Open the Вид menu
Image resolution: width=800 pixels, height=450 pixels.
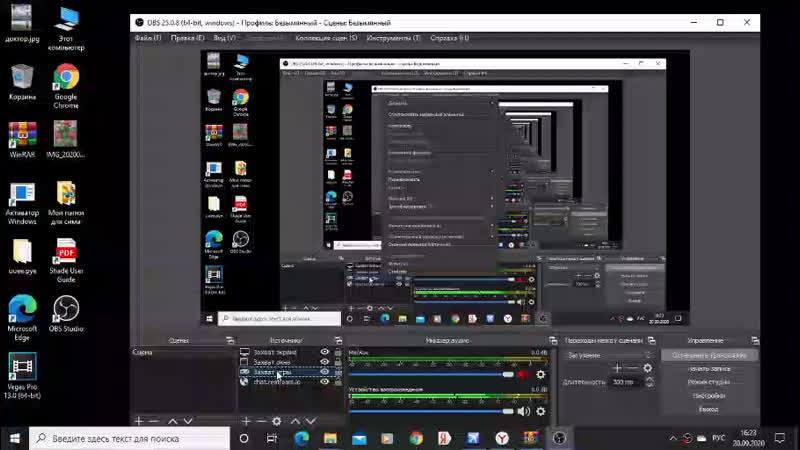click(224, 38)
